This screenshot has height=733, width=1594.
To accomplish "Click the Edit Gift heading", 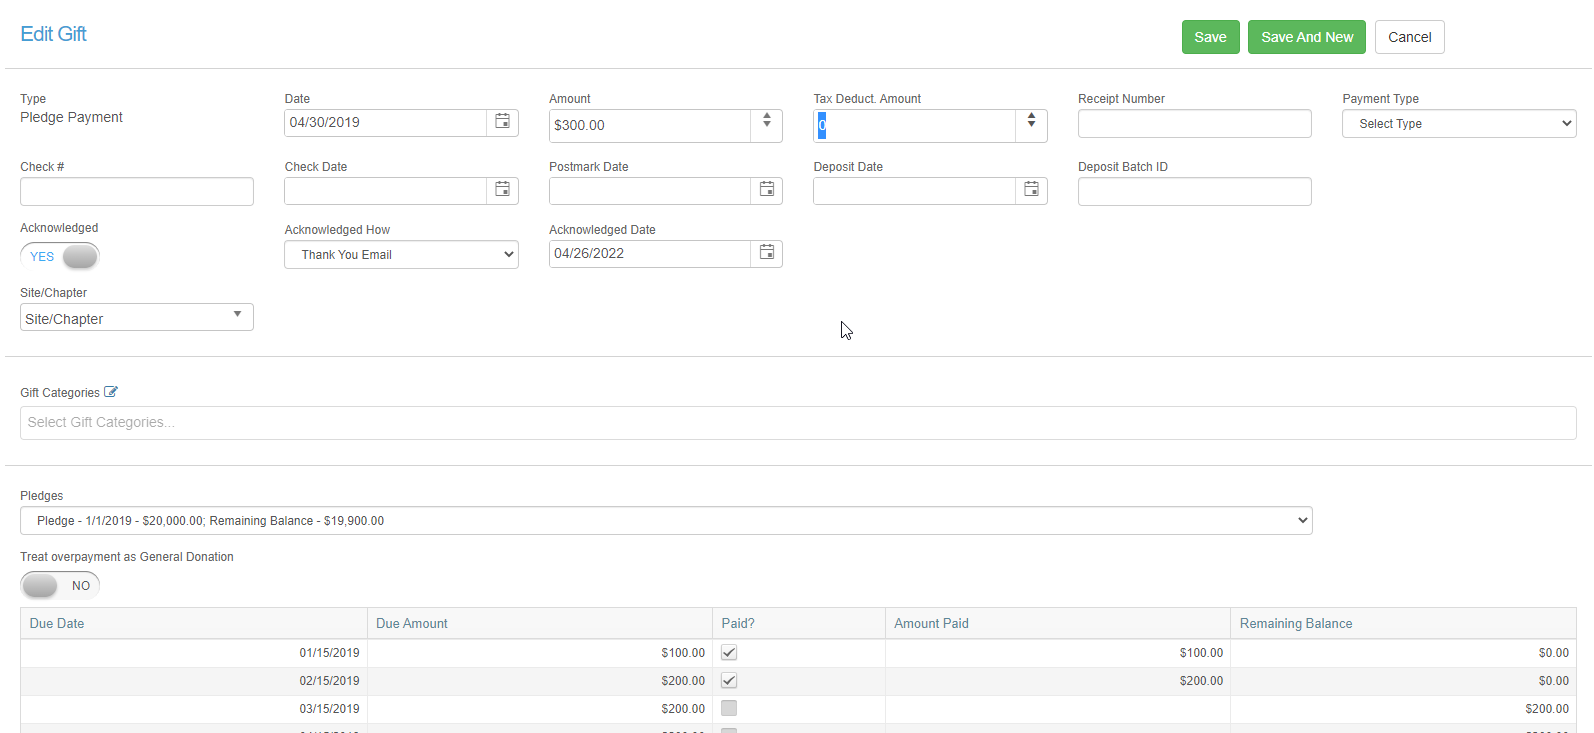I will [54, 34].
